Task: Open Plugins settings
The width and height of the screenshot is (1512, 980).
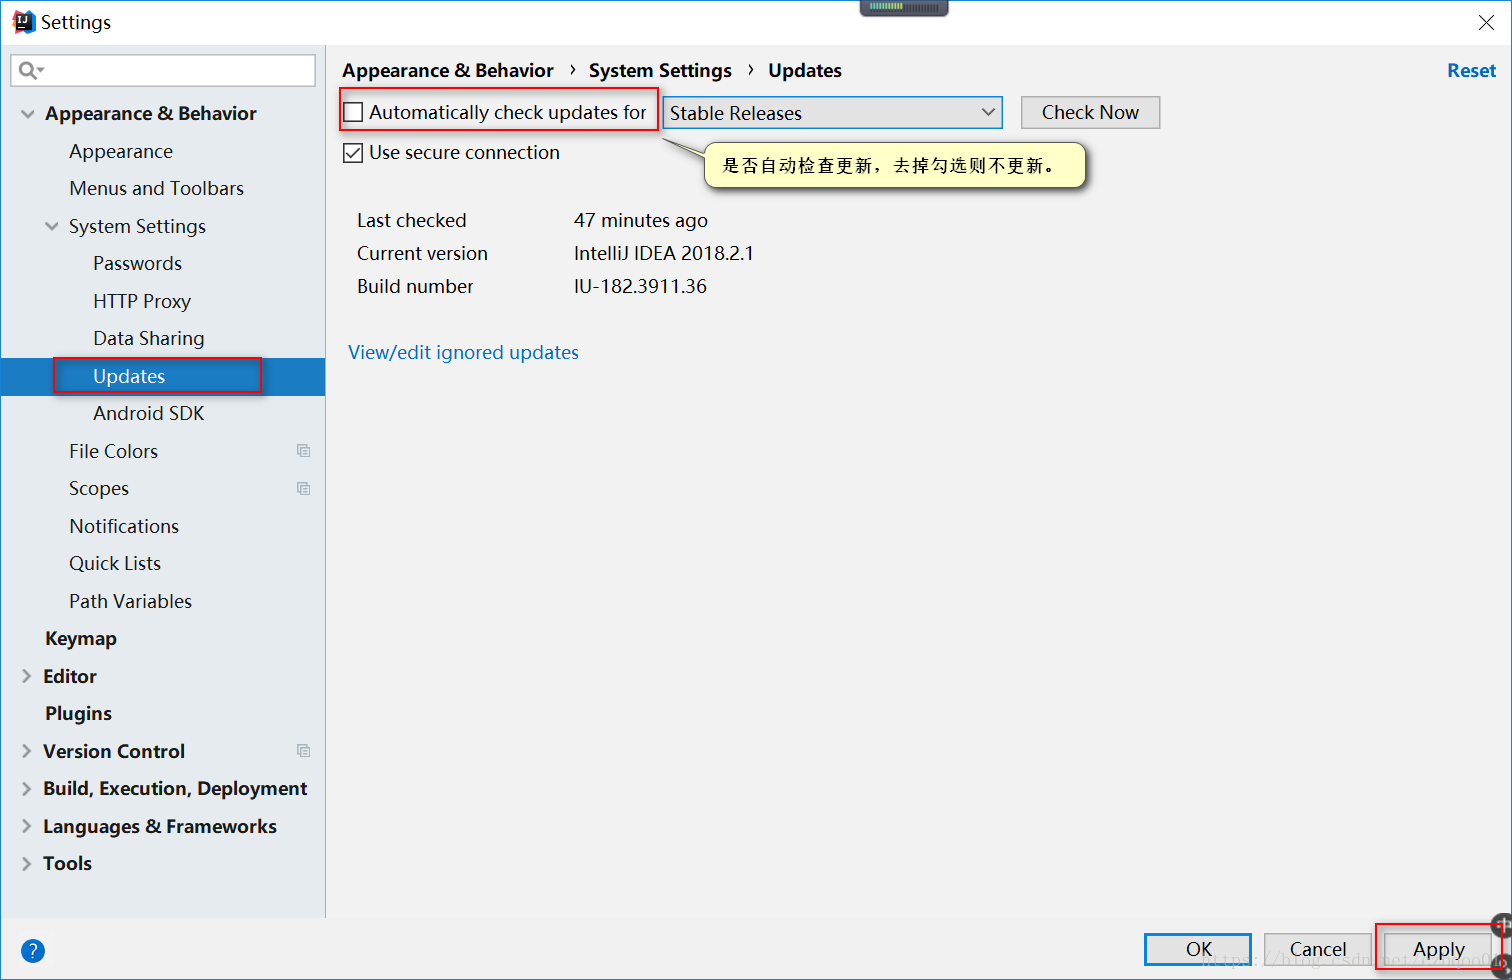Action: coord(78,714)
